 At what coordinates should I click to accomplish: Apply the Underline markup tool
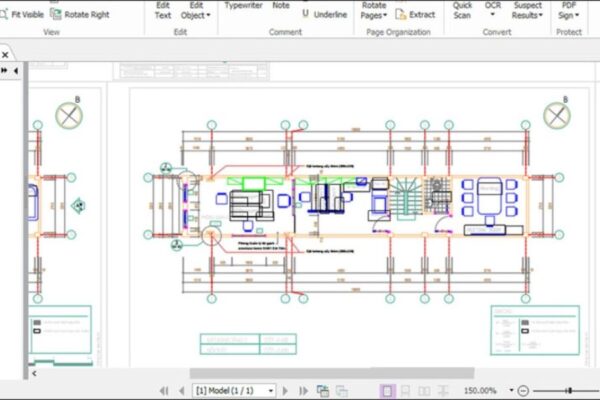click(x=325, y=15)
